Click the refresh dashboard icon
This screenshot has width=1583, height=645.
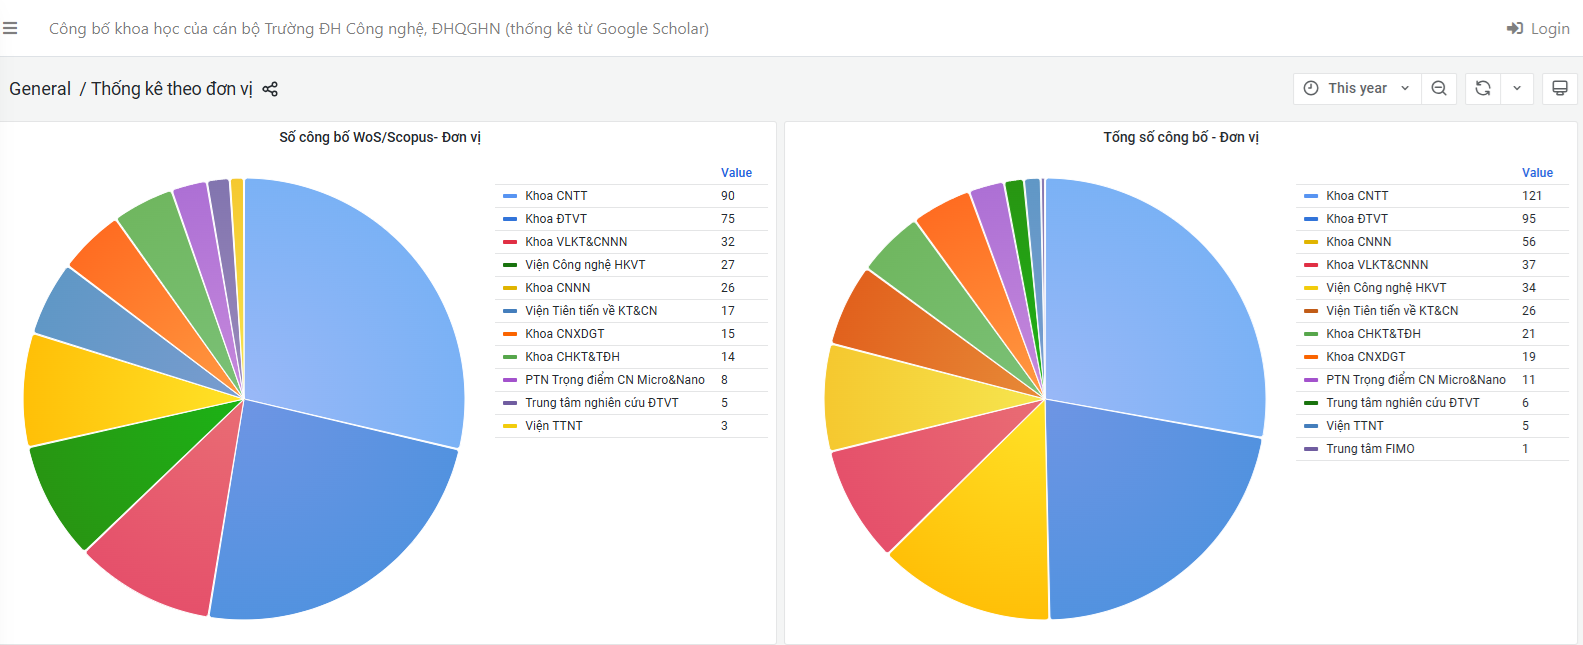(x=1483, y=88)
